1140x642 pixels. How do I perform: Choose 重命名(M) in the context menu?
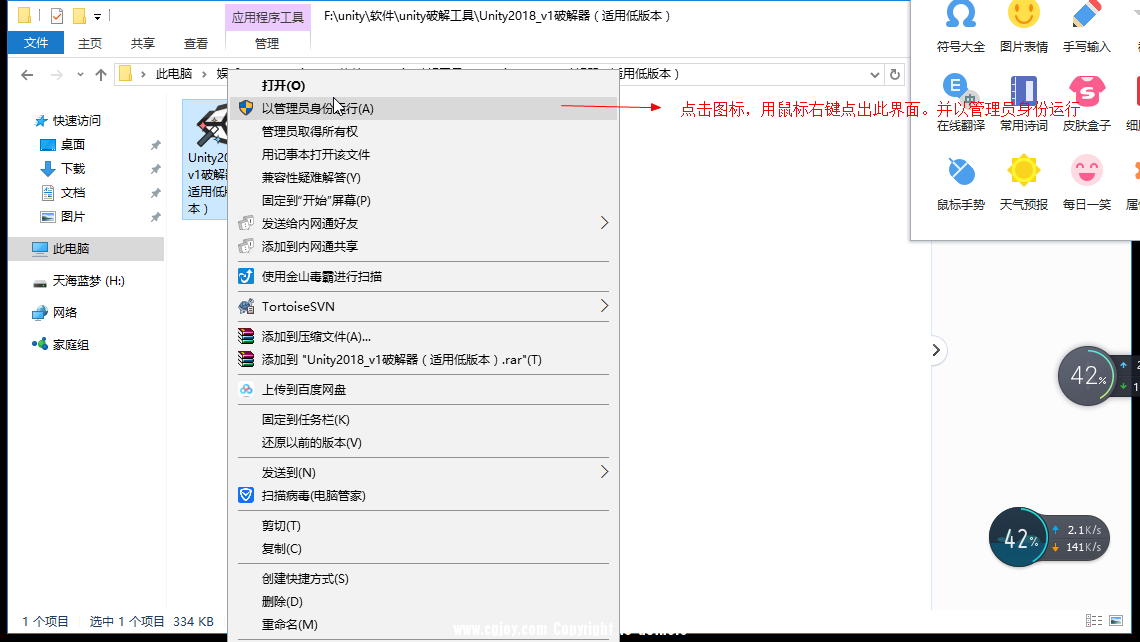pyautogui.click(x=423, y=625)
